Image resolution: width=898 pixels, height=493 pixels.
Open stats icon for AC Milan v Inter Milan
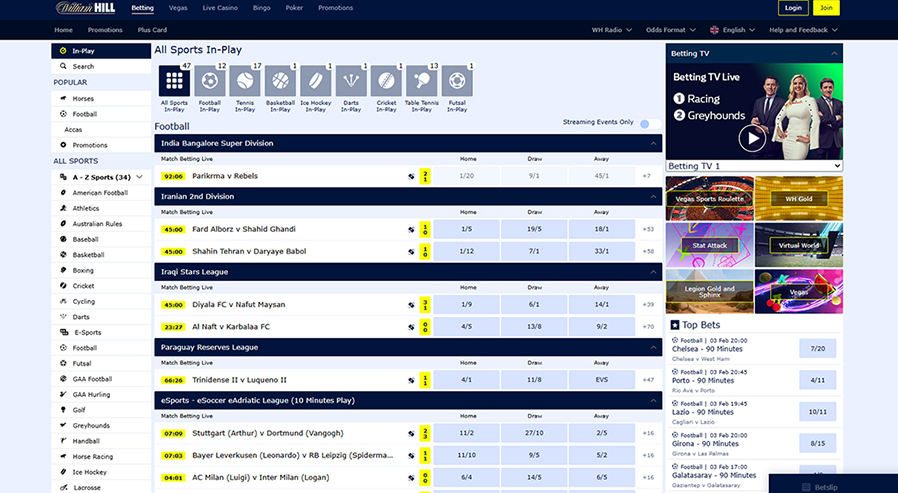[411, 478]
